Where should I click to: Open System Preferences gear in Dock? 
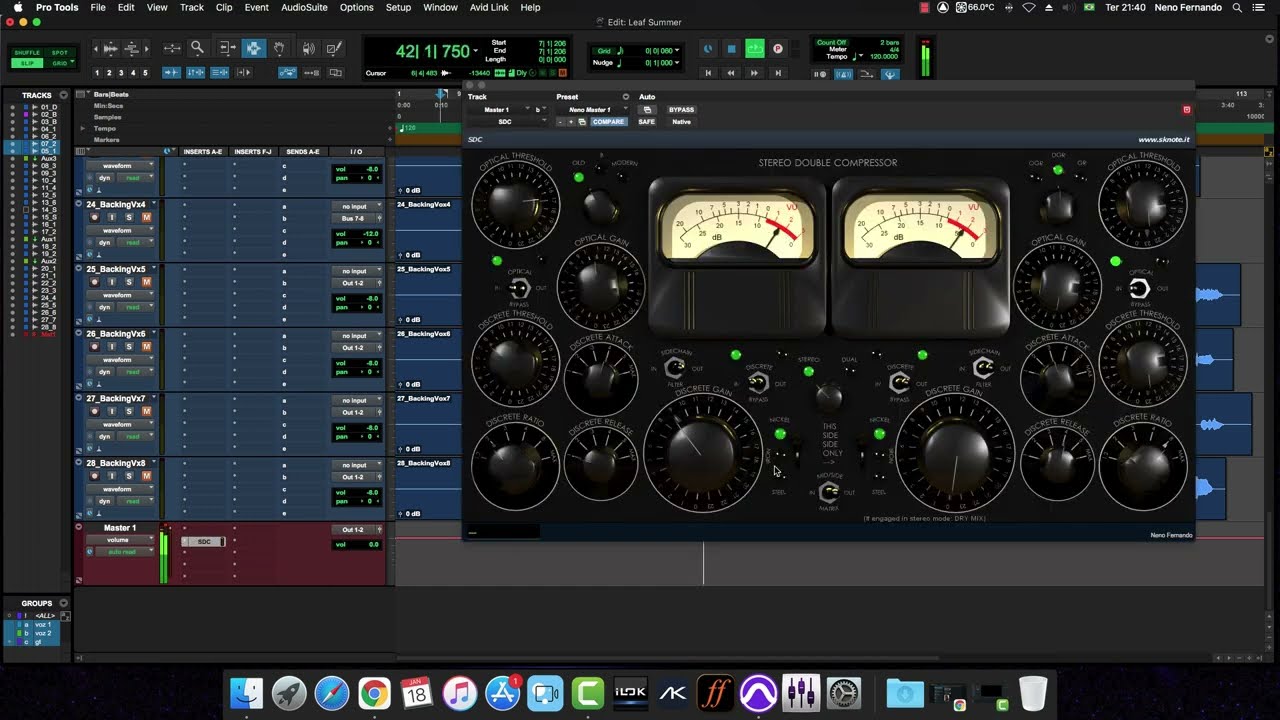tap(844, 693)
